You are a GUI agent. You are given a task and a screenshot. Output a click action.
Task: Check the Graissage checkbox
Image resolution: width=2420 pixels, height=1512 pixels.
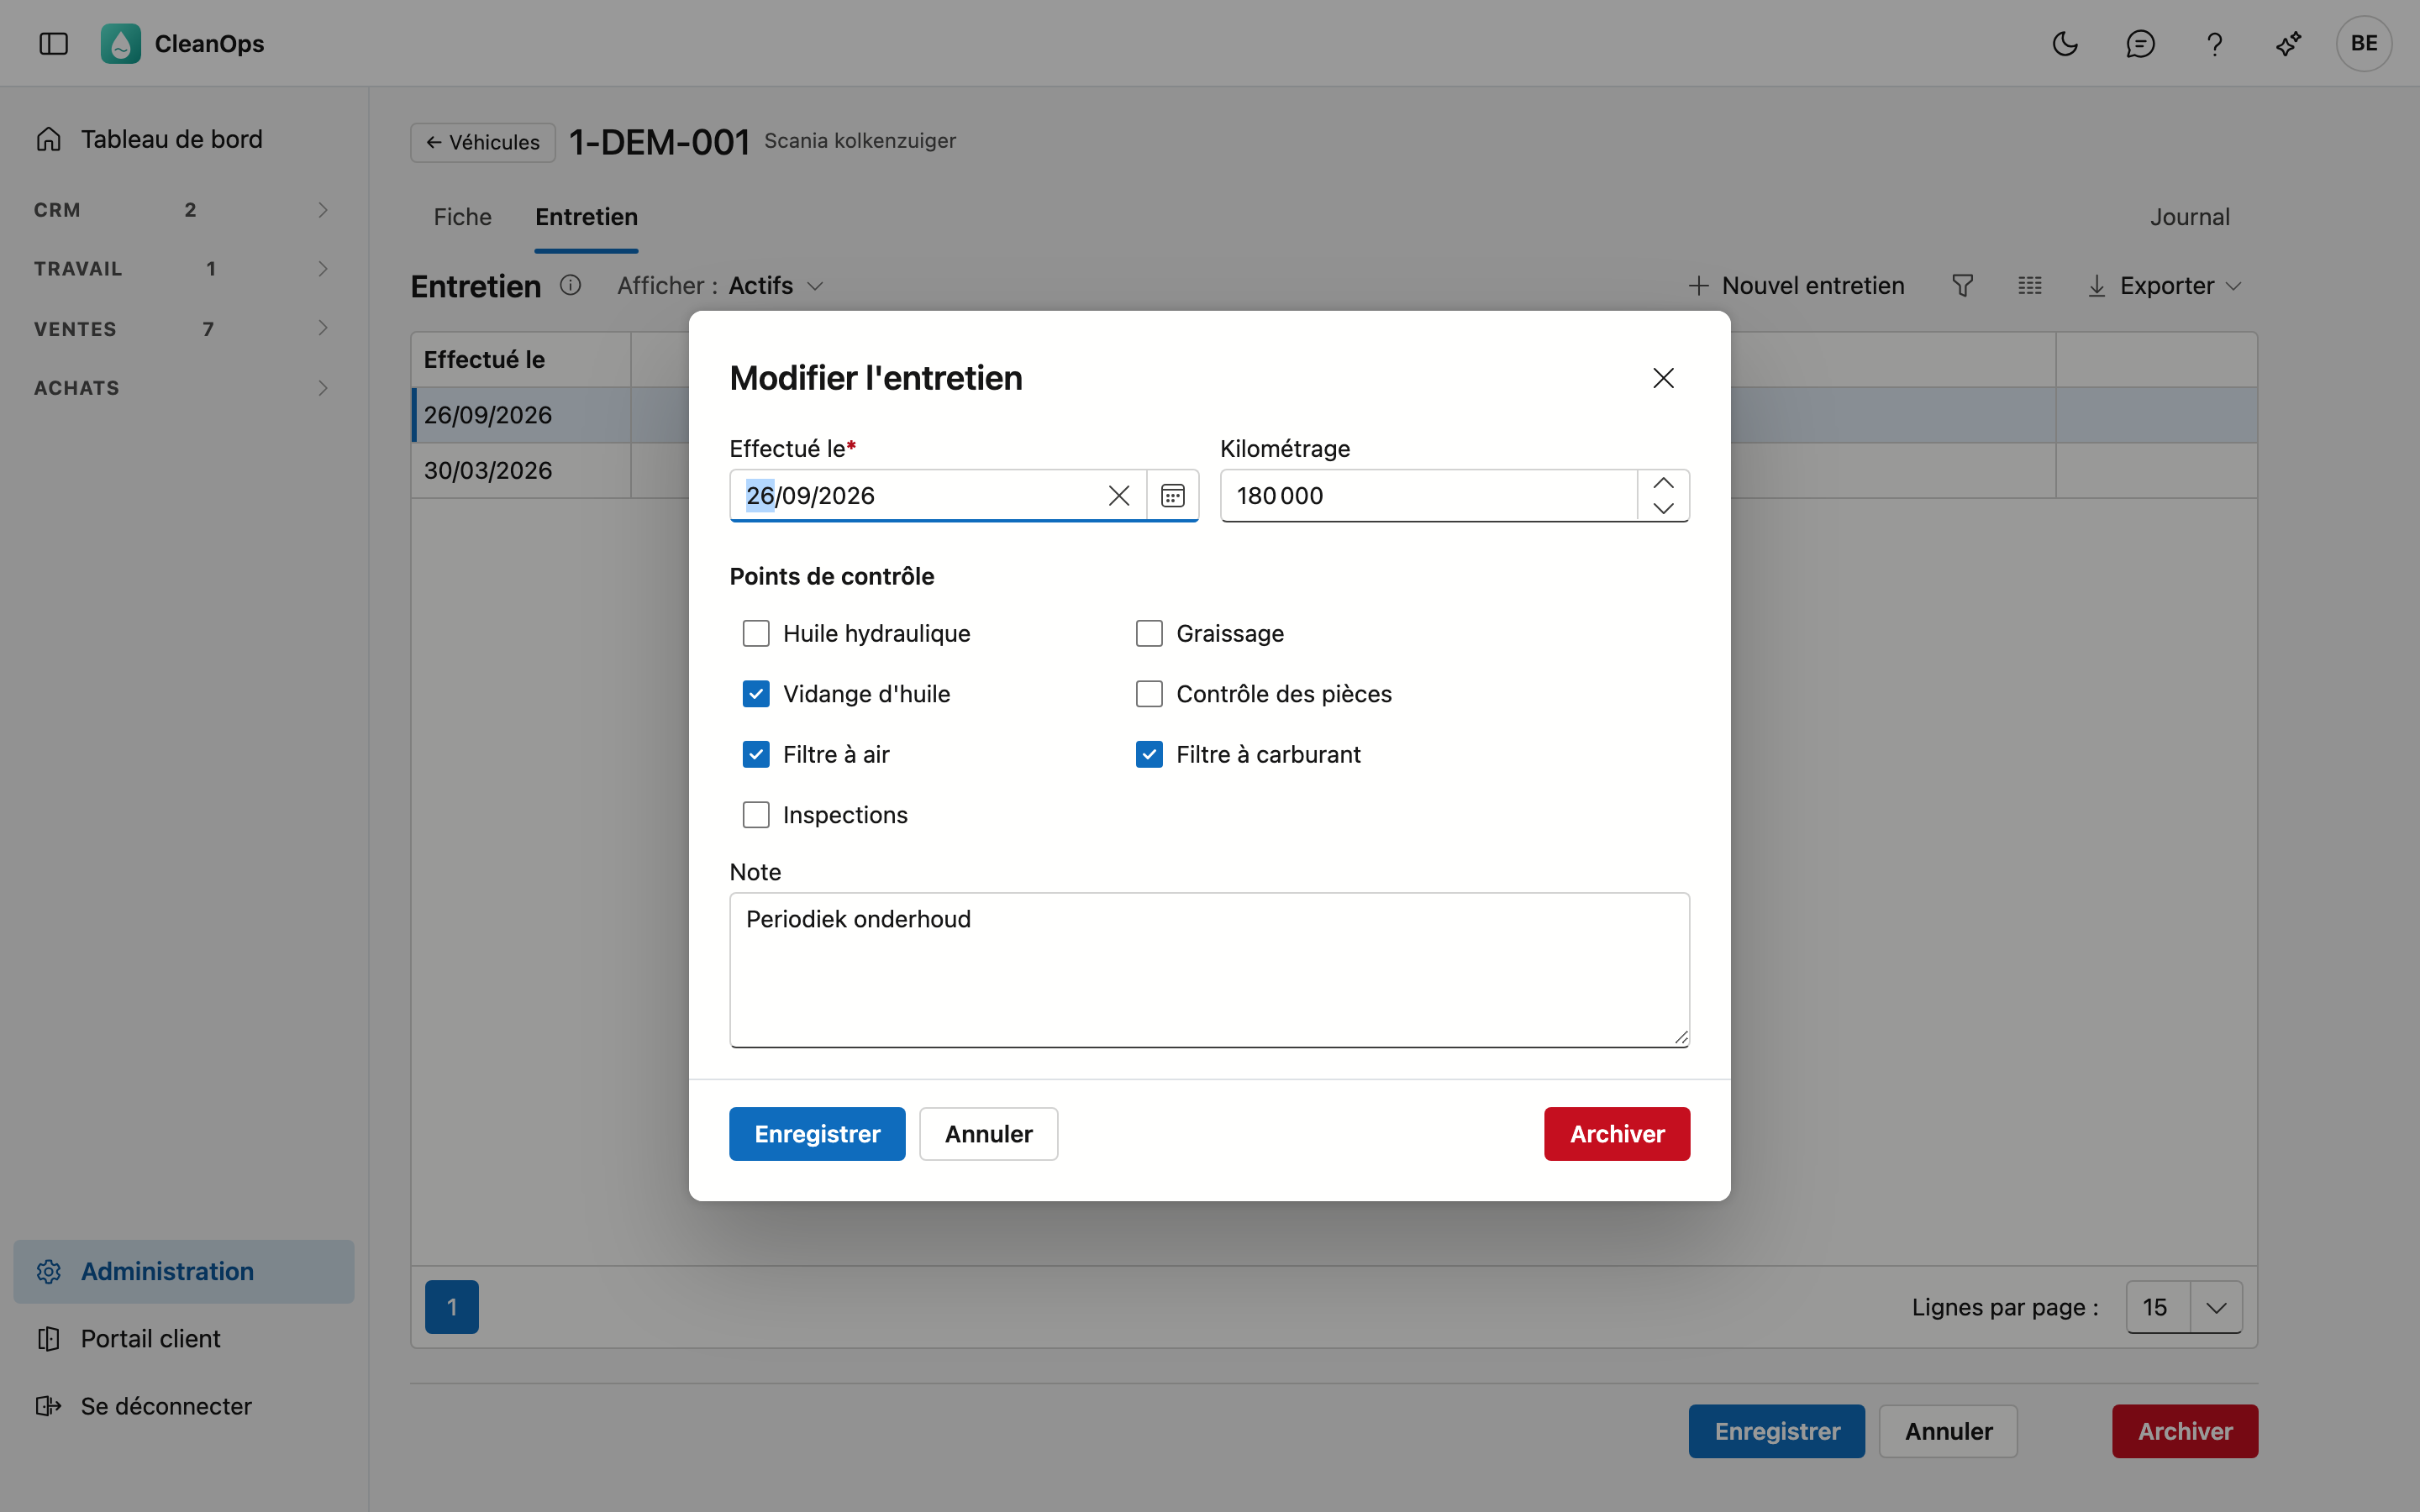[x=1149, y=634]
